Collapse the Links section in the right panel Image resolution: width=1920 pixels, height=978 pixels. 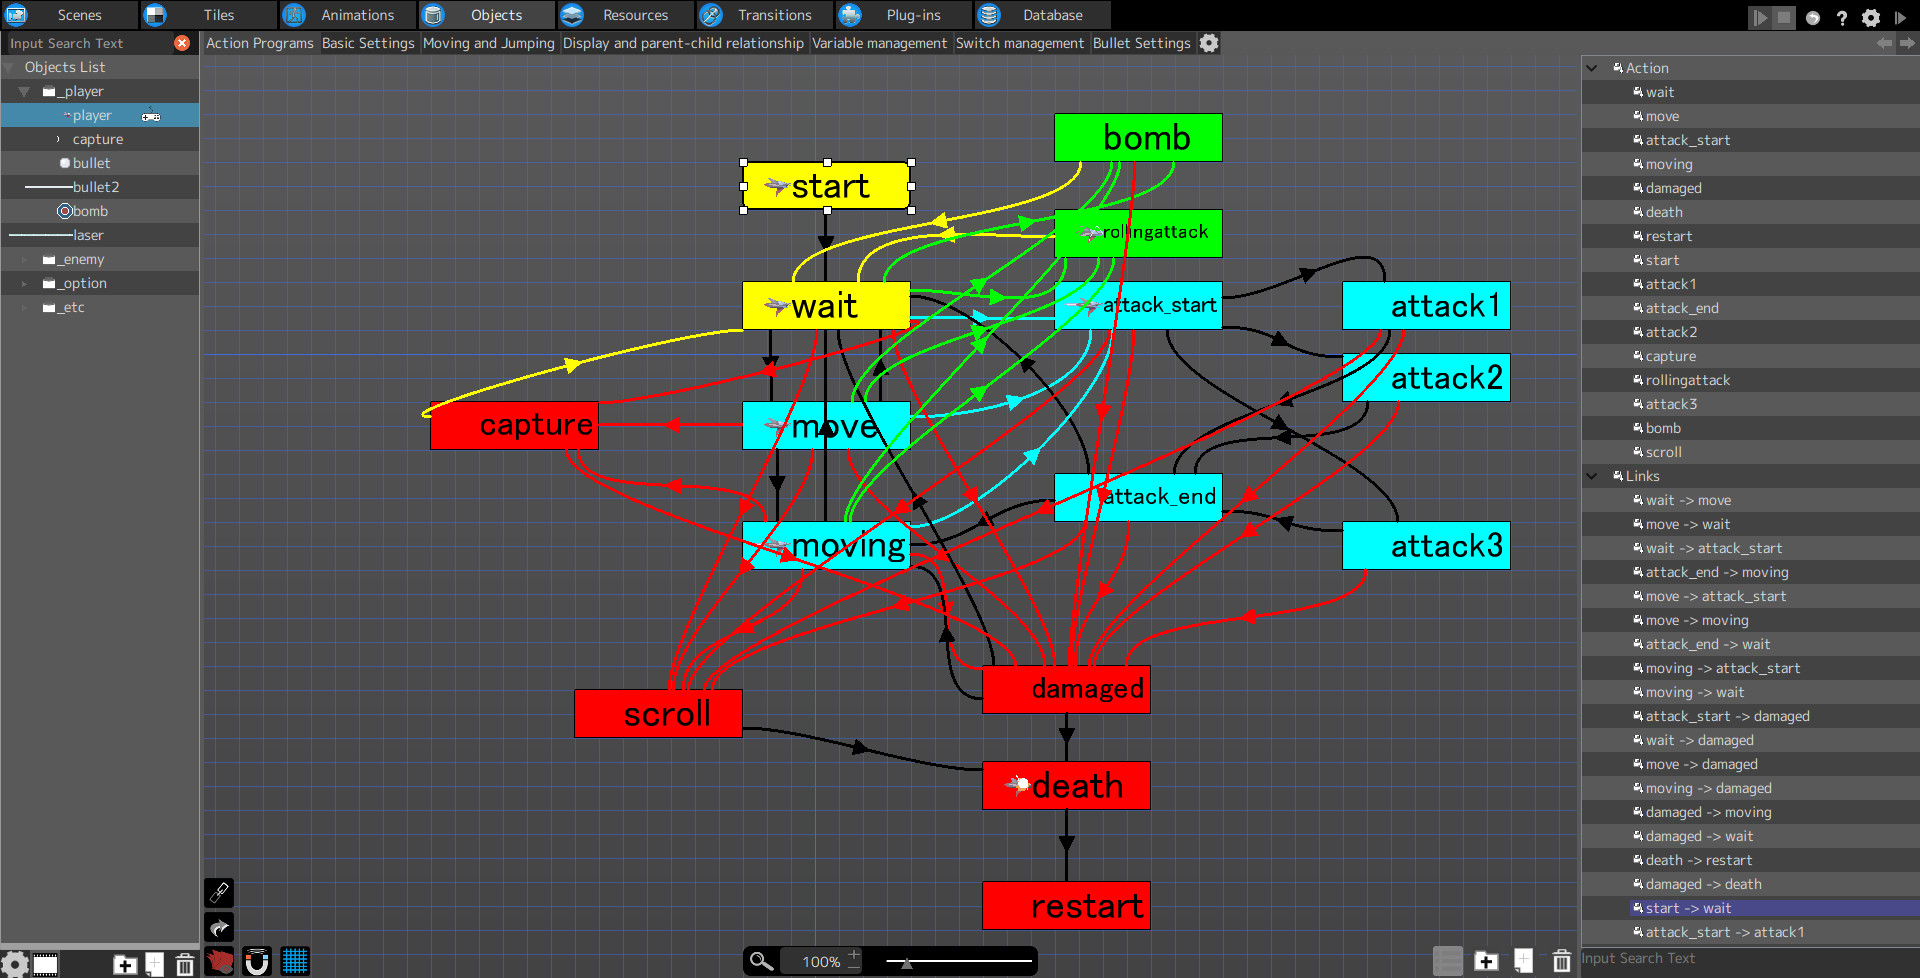(x=1592, y=476)
